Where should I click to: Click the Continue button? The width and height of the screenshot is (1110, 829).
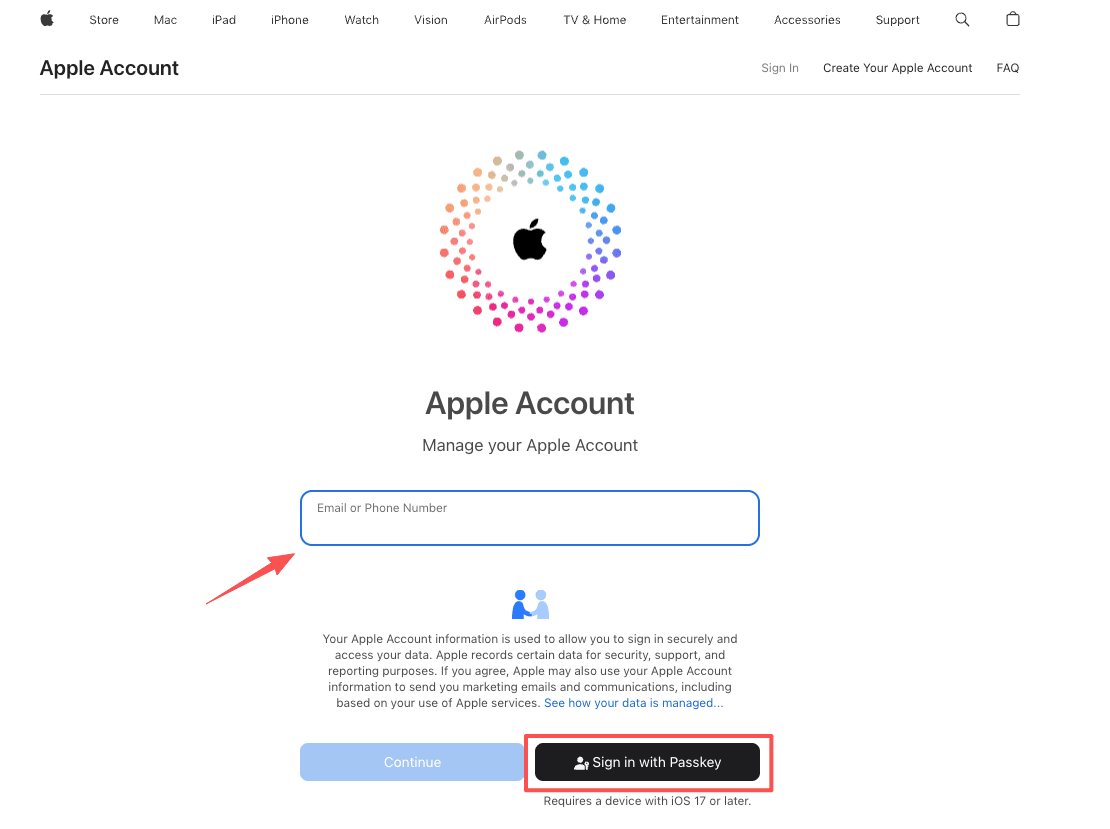click(411, 761)
